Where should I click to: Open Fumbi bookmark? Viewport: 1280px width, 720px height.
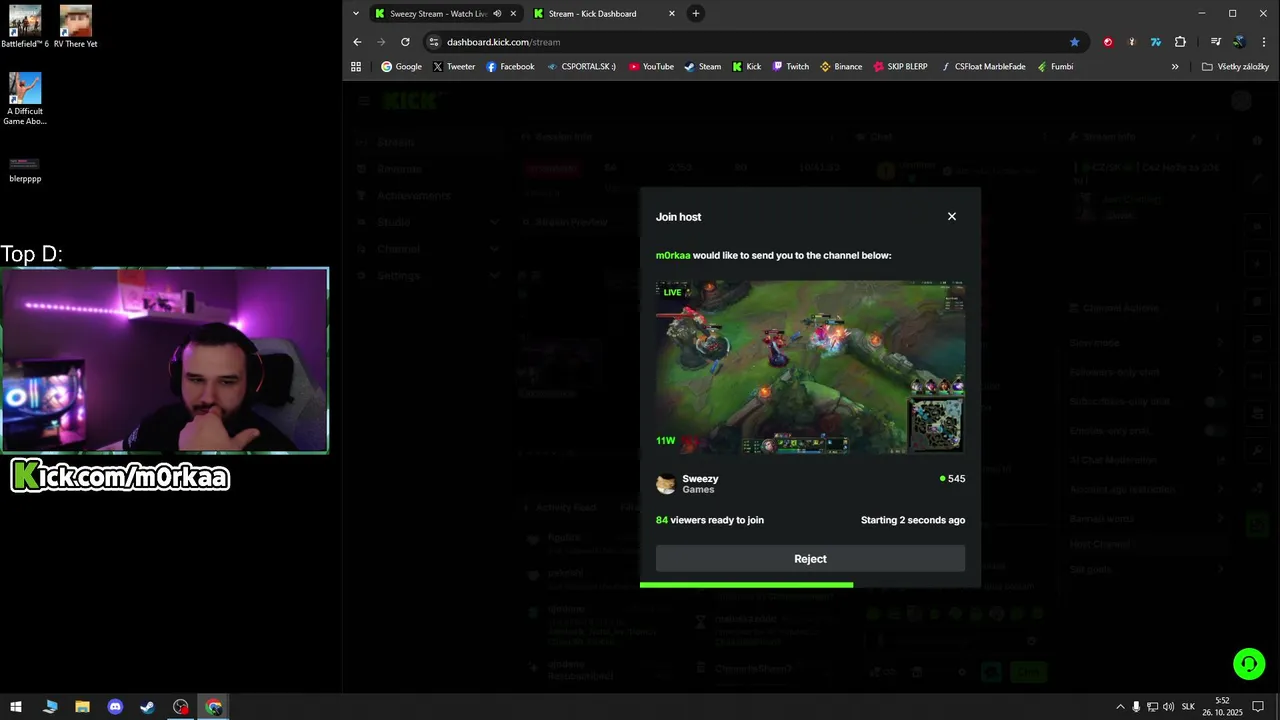click(1055, 67)
